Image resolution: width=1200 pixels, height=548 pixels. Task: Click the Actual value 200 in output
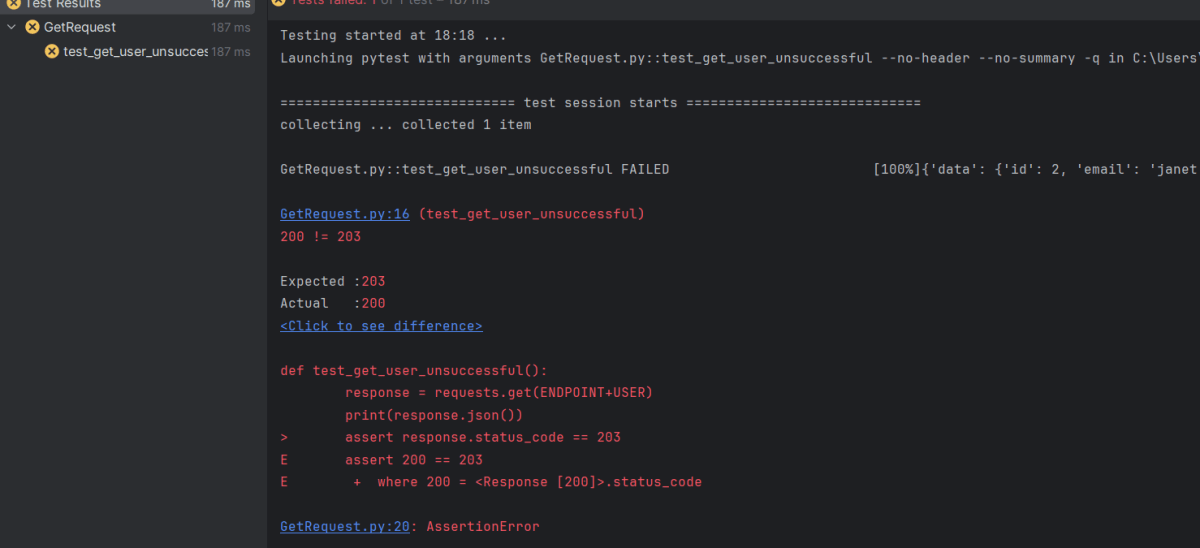tap(373, 303)
